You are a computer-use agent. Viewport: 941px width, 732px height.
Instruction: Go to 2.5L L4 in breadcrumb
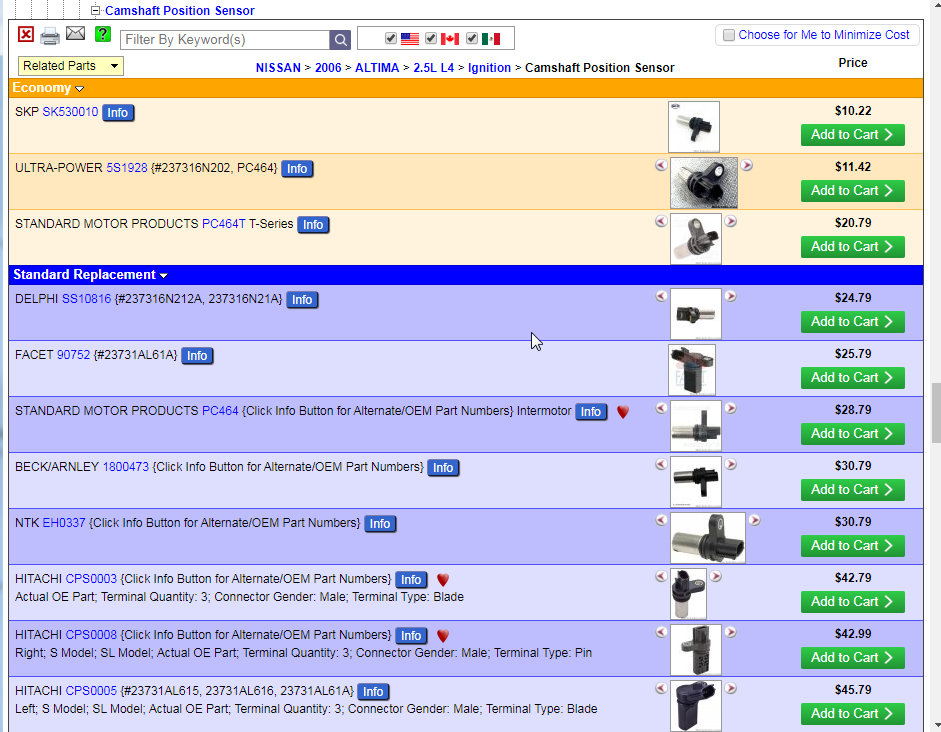pyautogui.click(x=433, y=68)
